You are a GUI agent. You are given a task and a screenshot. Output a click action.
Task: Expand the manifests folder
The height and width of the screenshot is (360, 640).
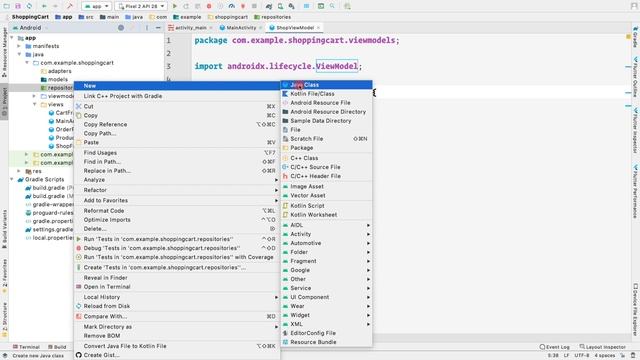(19, 46)
